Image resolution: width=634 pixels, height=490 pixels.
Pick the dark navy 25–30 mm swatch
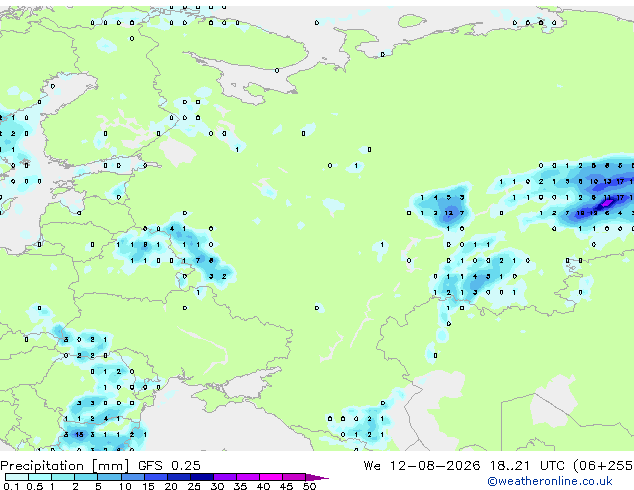coord(202,477)
